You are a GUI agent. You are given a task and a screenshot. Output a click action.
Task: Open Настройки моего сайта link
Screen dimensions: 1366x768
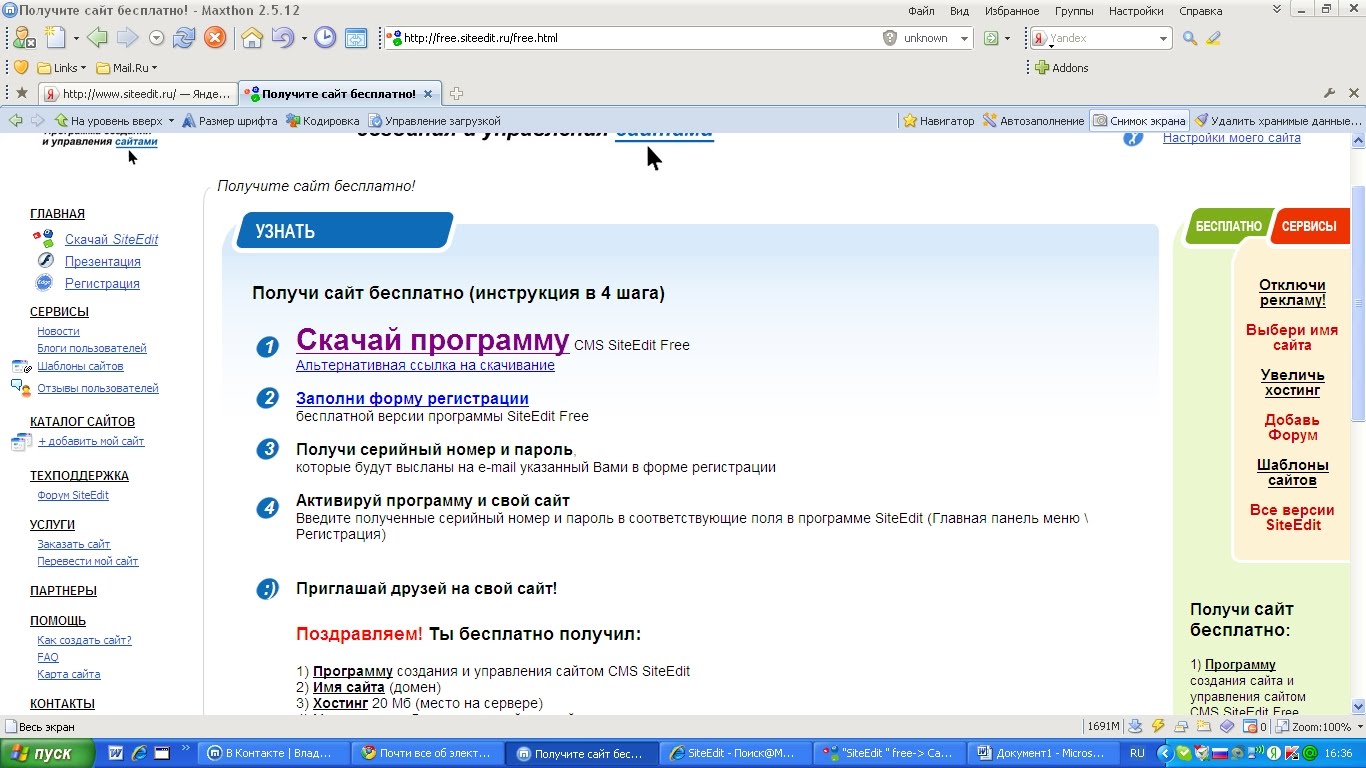[1231, 138]
